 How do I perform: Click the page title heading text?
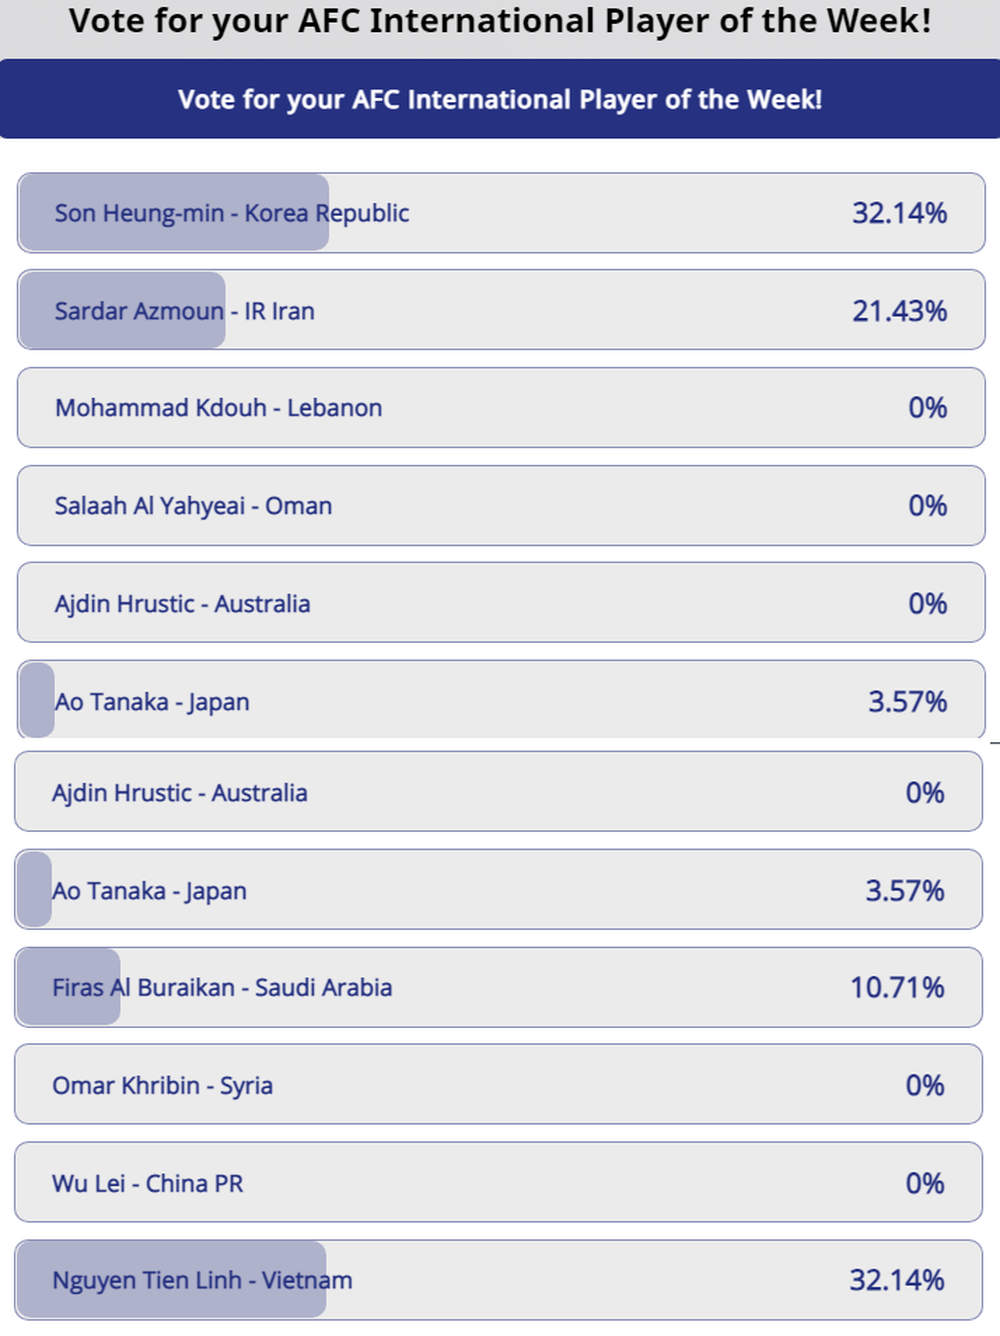point(500,21)
